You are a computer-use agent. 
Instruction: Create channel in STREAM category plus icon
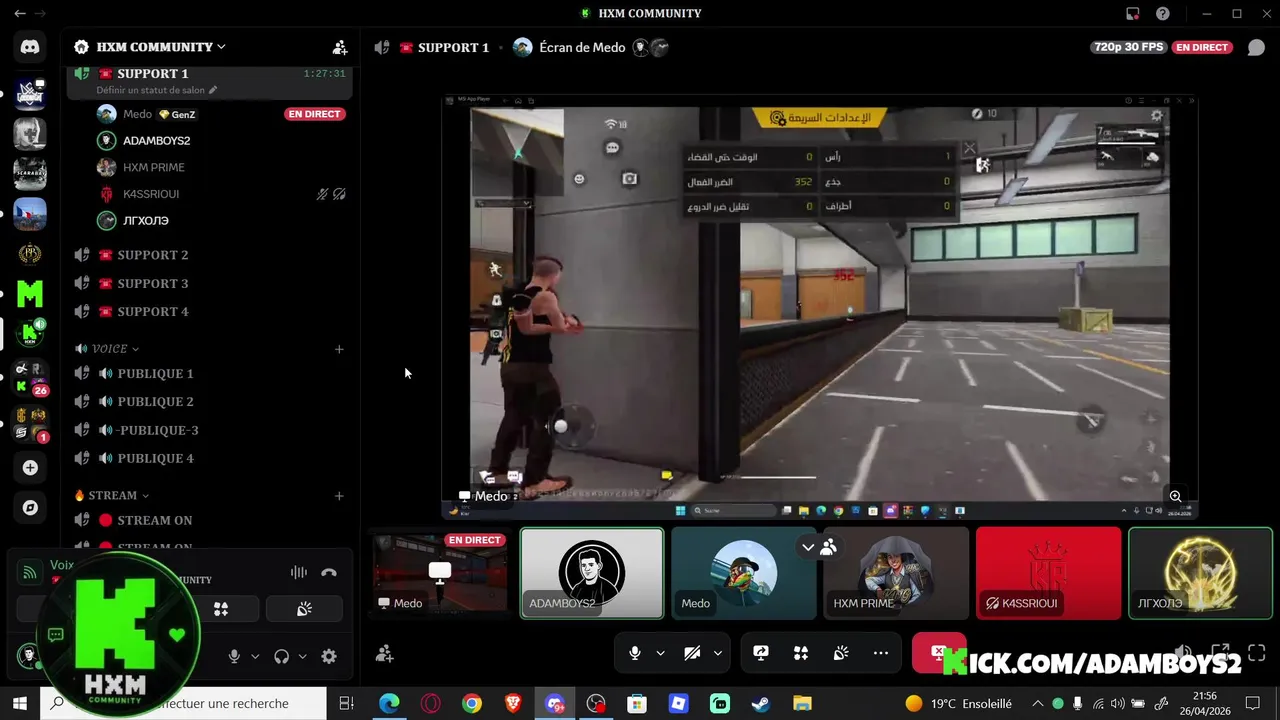[x=339, y=496]
